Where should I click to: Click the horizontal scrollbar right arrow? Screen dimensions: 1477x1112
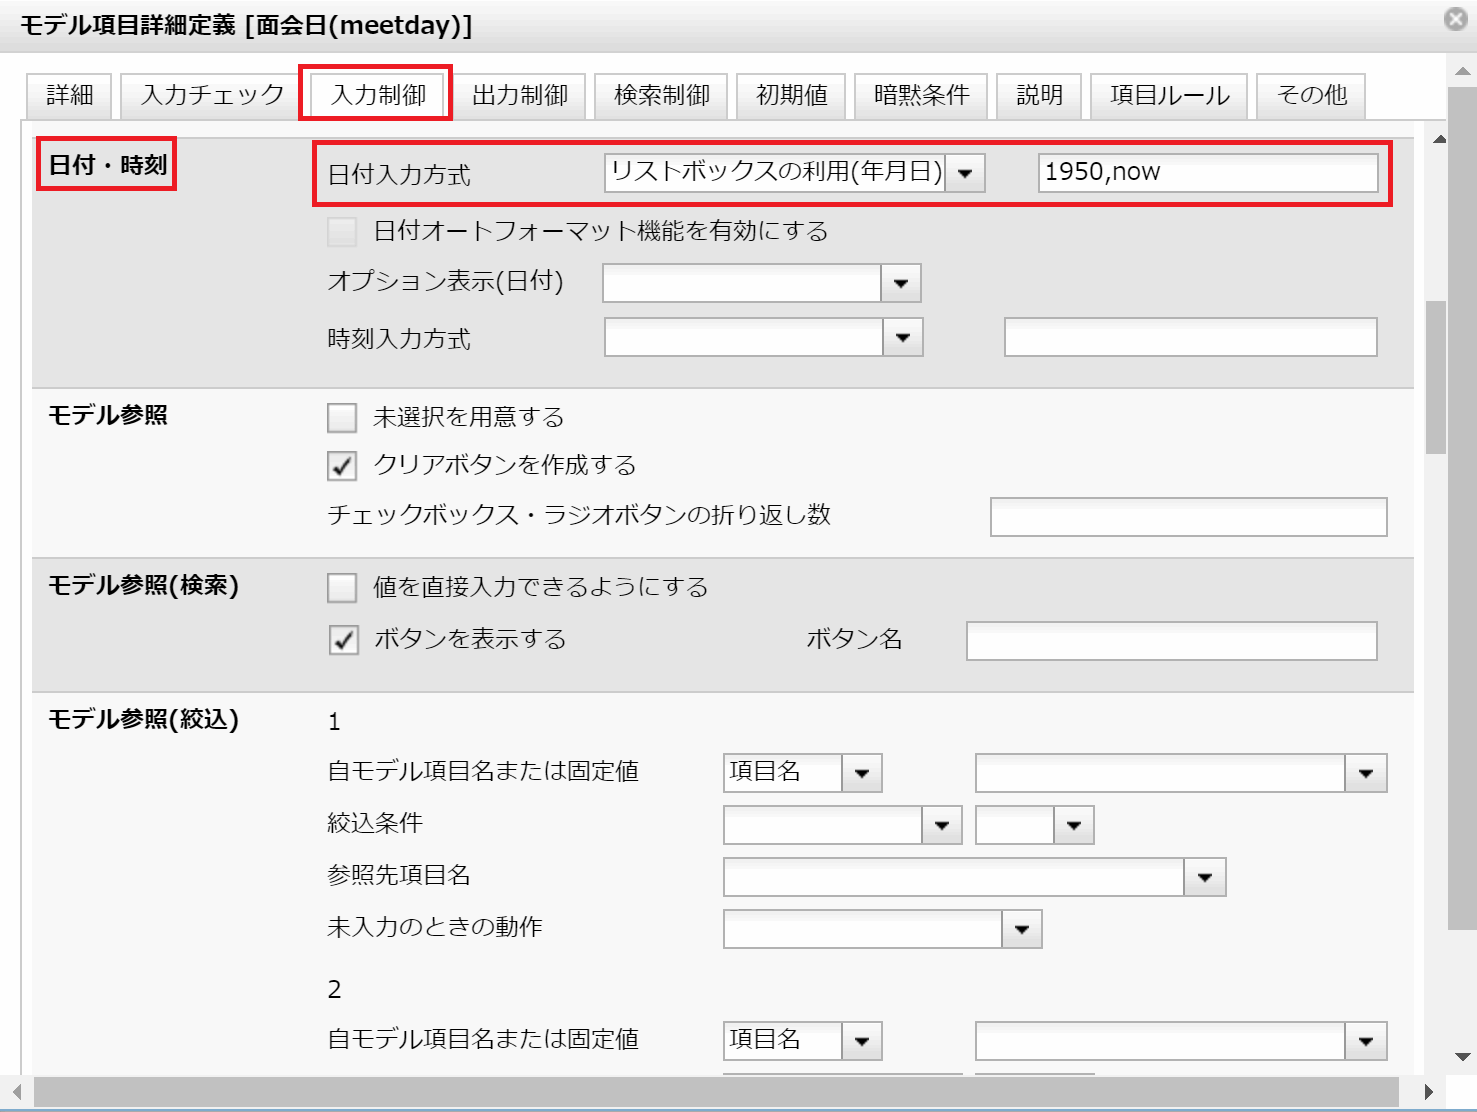(1429, 1092)
